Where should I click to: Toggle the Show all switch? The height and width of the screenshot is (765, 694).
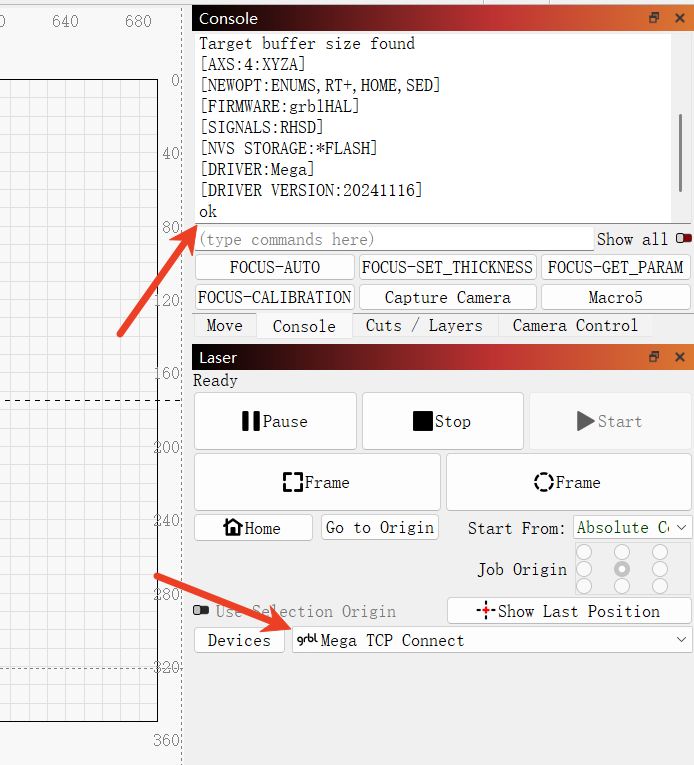(684, 239)
